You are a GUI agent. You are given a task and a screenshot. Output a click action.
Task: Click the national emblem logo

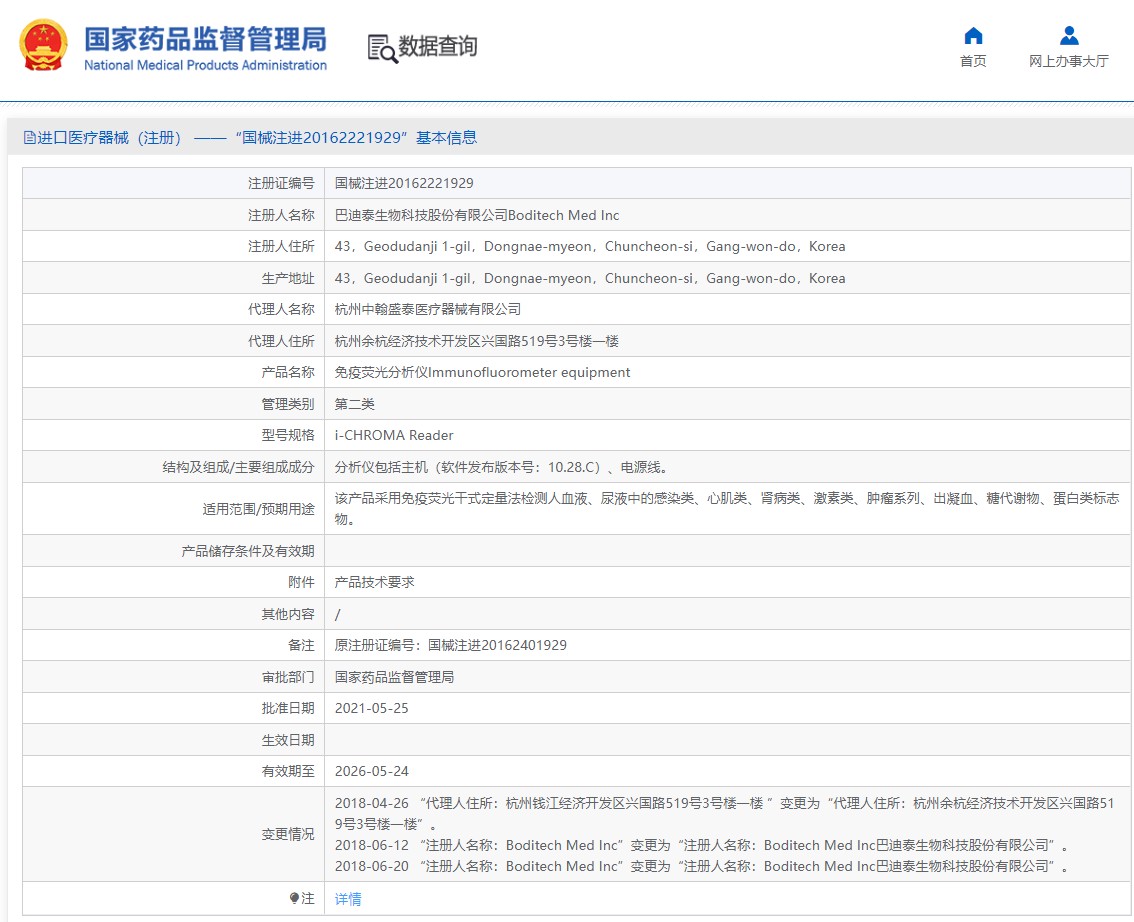[x=43, y=46]
